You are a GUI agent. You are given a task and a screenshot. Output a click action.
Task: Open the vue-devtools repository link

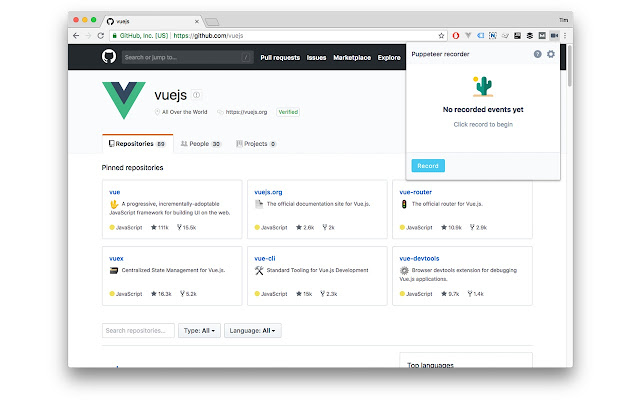[x=419, y=258]
